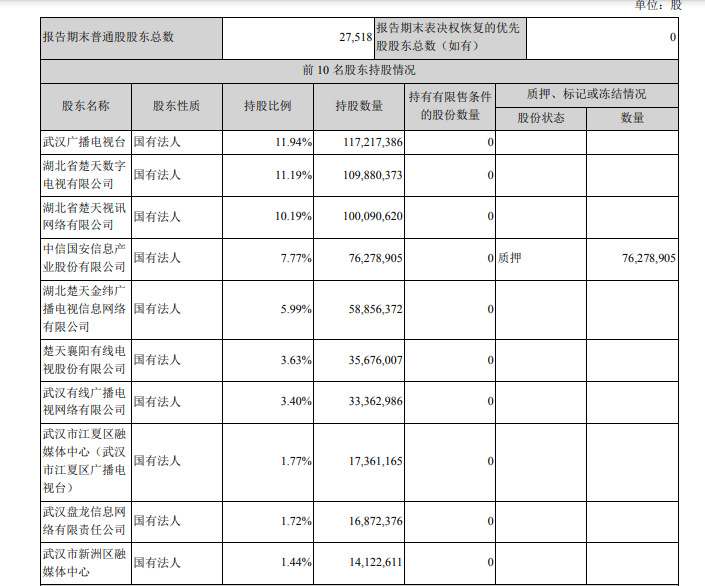Click shareholder 武汉盘龙信息网络有限责任公司

click(x=84, y=521)
